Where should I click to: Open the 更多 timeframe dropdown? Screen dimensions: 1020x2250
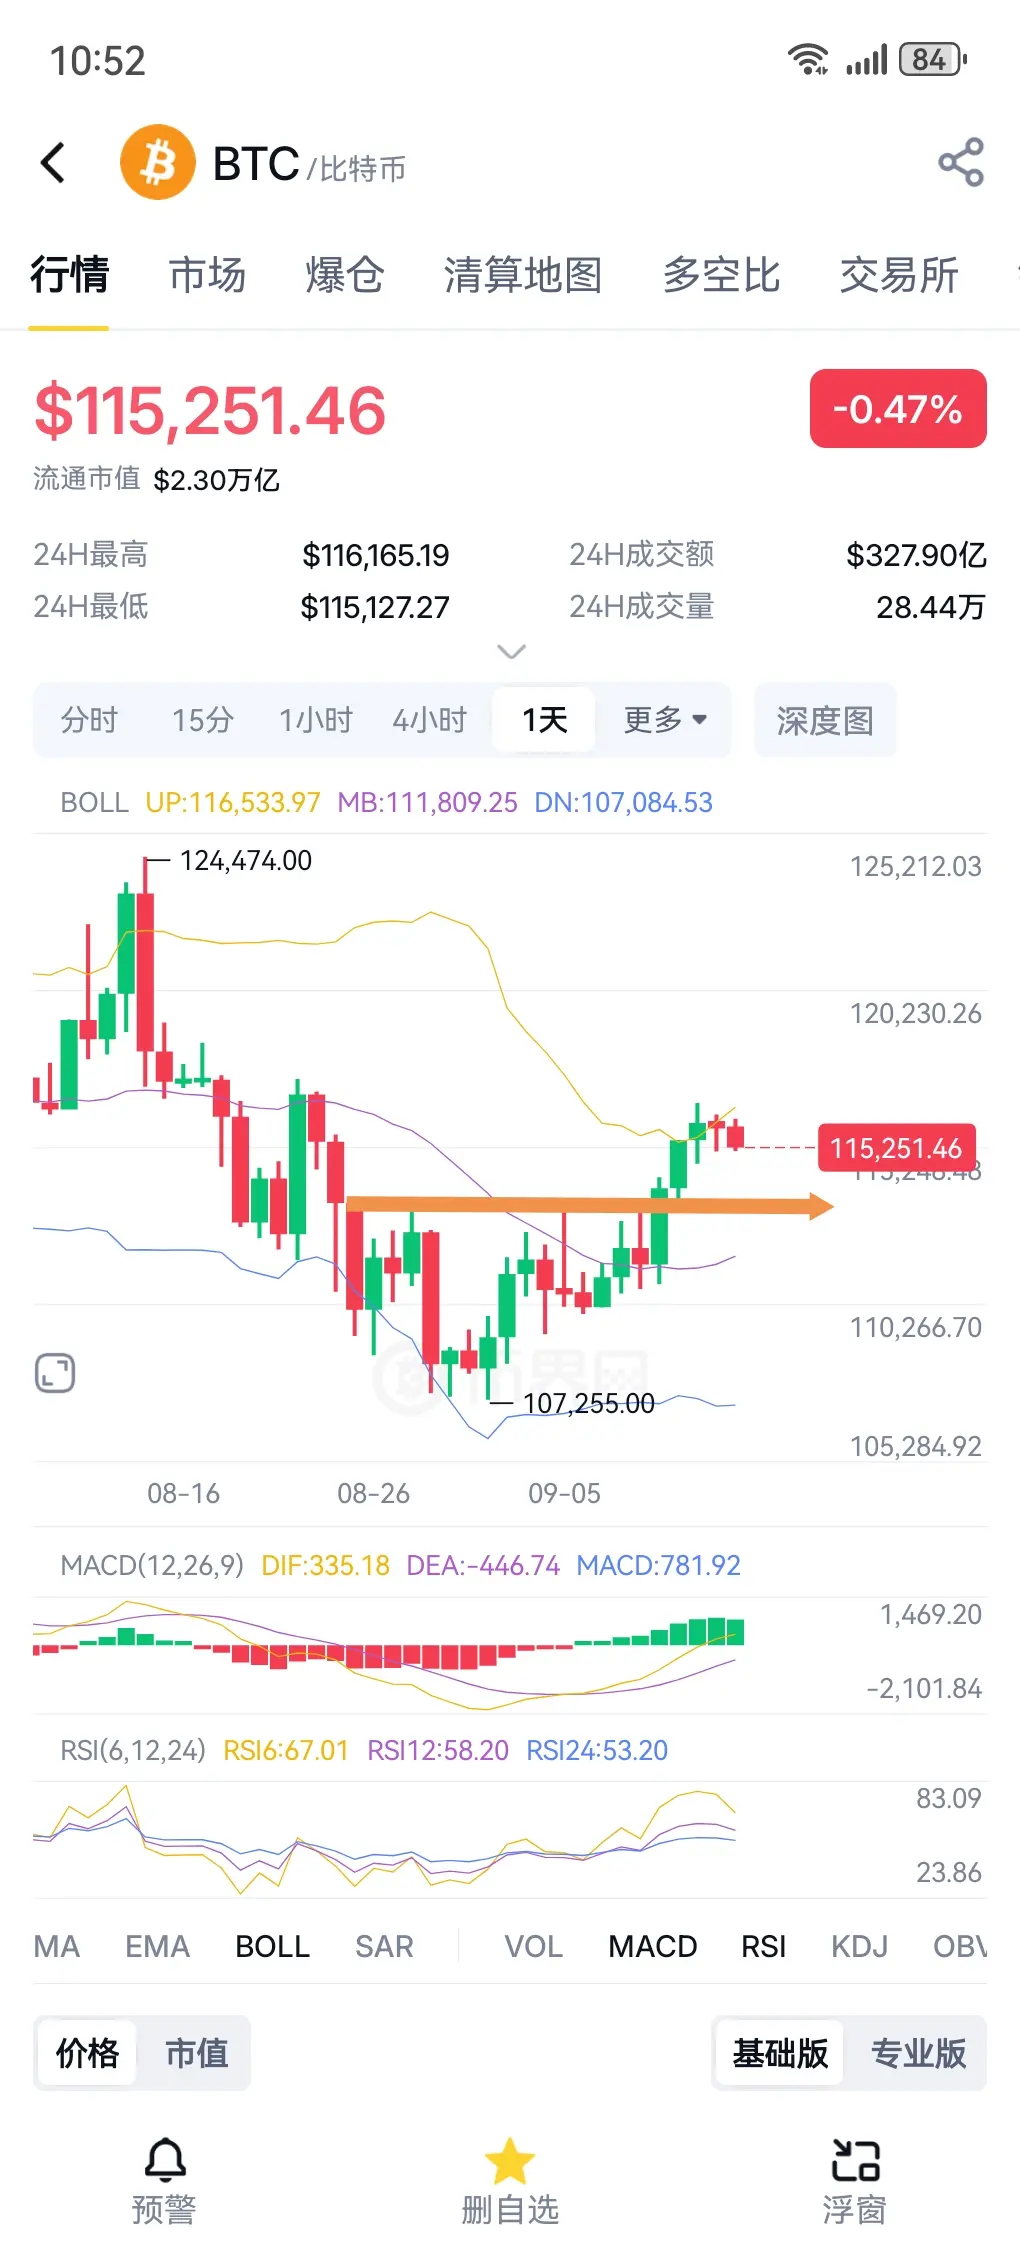[665, 720]
